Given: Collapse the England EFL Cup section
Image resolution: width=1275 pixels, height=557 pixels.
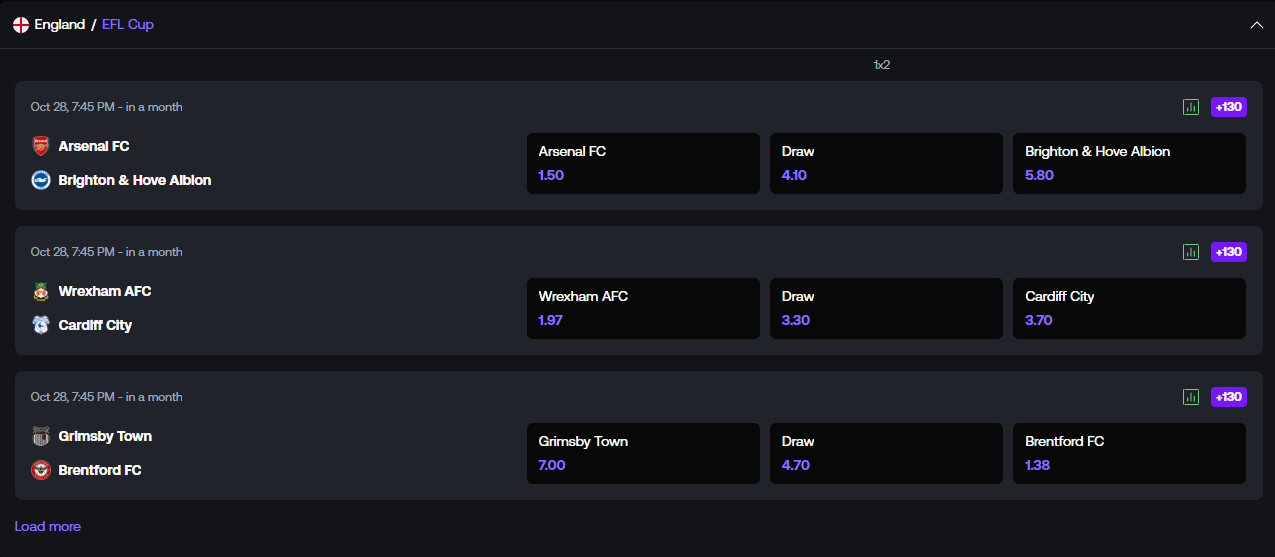Looking at the screenshot, I should coord(1256,25).
